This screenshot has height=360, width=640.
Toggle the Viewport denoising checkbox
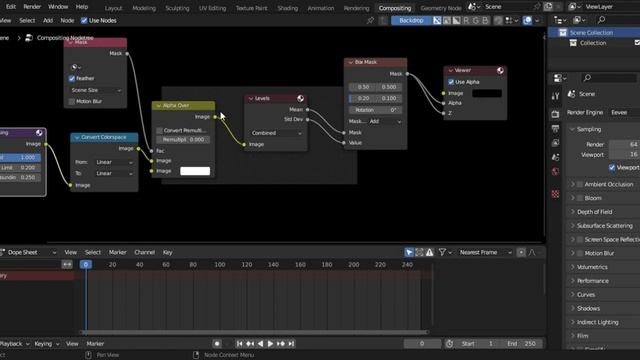[x=612, y=167]
